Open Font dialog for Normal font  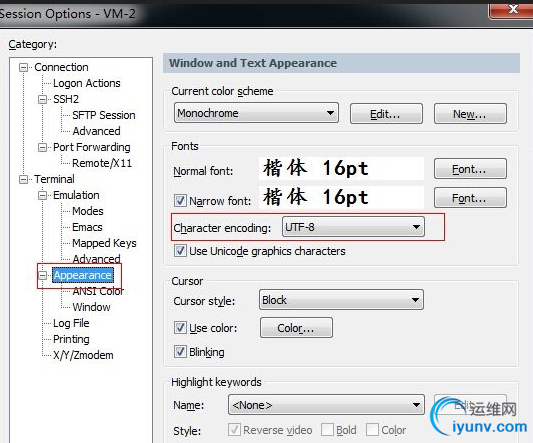click(470, 169)
